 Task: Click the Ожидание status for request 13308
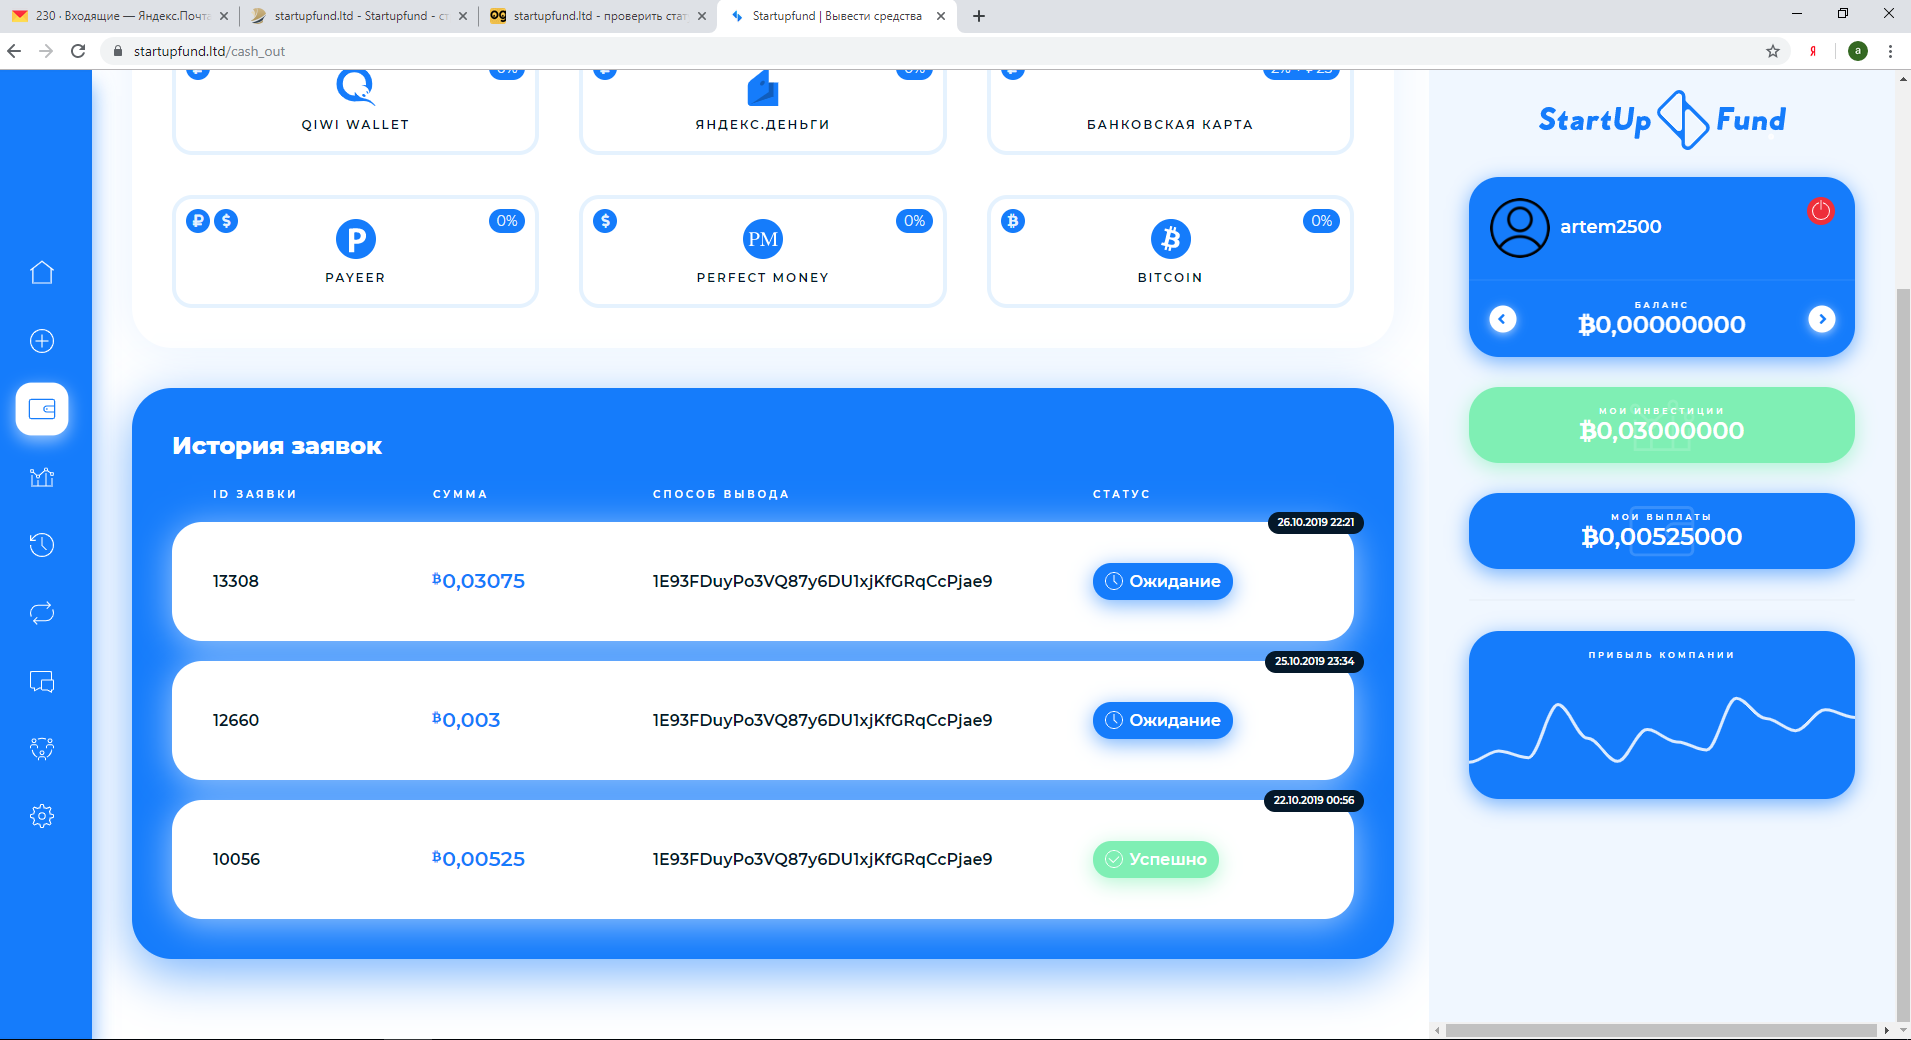click(1162, 581)
